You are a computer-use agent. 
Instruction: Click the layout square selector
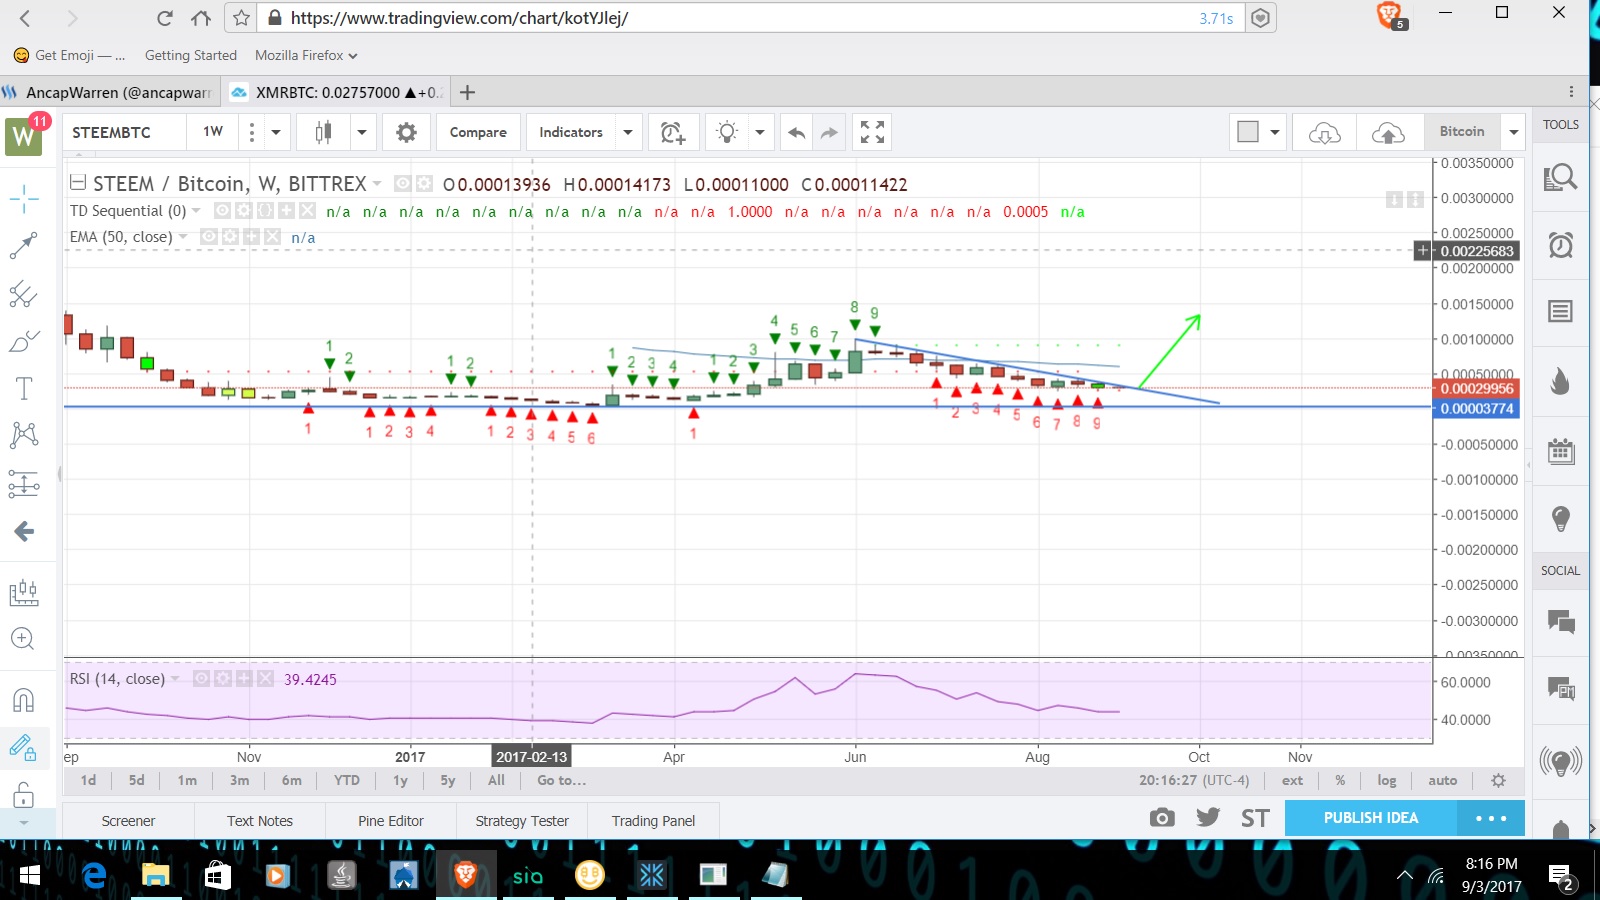(1248, 132)
